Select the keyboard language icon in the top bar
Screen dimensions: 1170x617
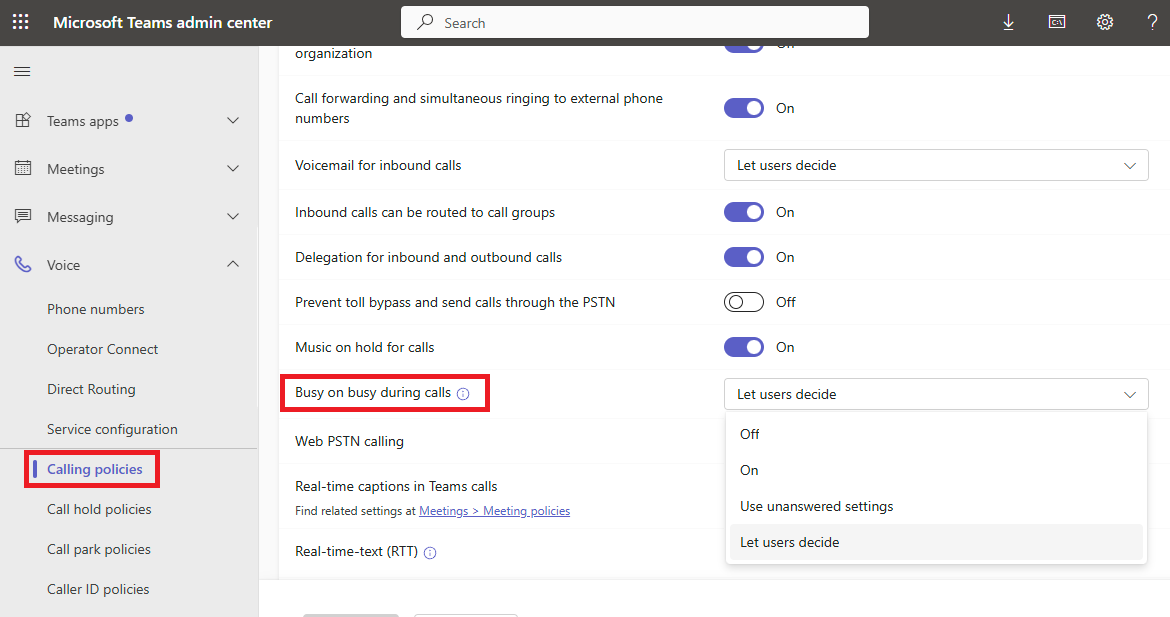tap(1056, 21)
